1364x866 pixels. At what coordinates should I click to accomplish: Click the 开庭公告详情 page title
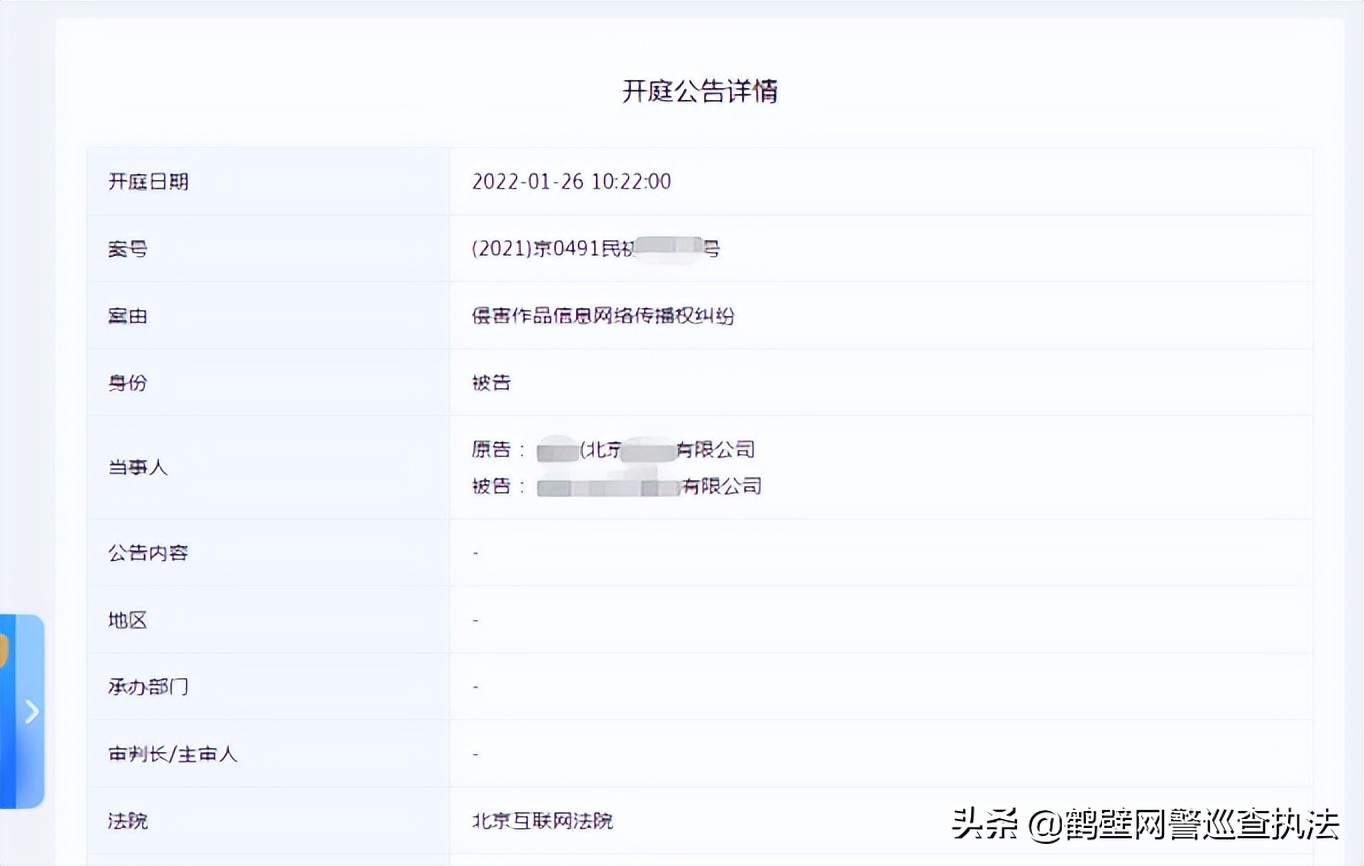click(700, 91)
